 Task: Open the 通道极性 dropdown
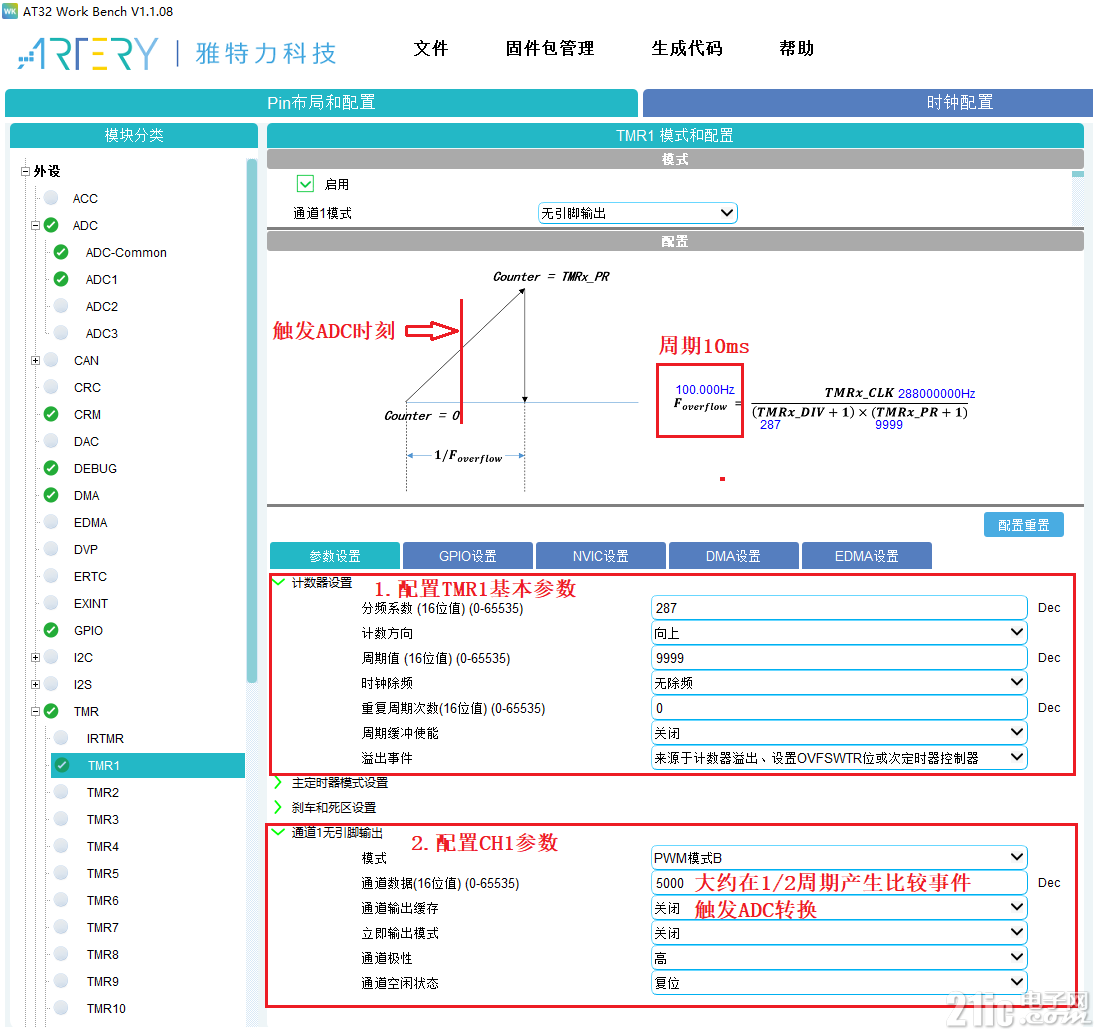[839, 958]
